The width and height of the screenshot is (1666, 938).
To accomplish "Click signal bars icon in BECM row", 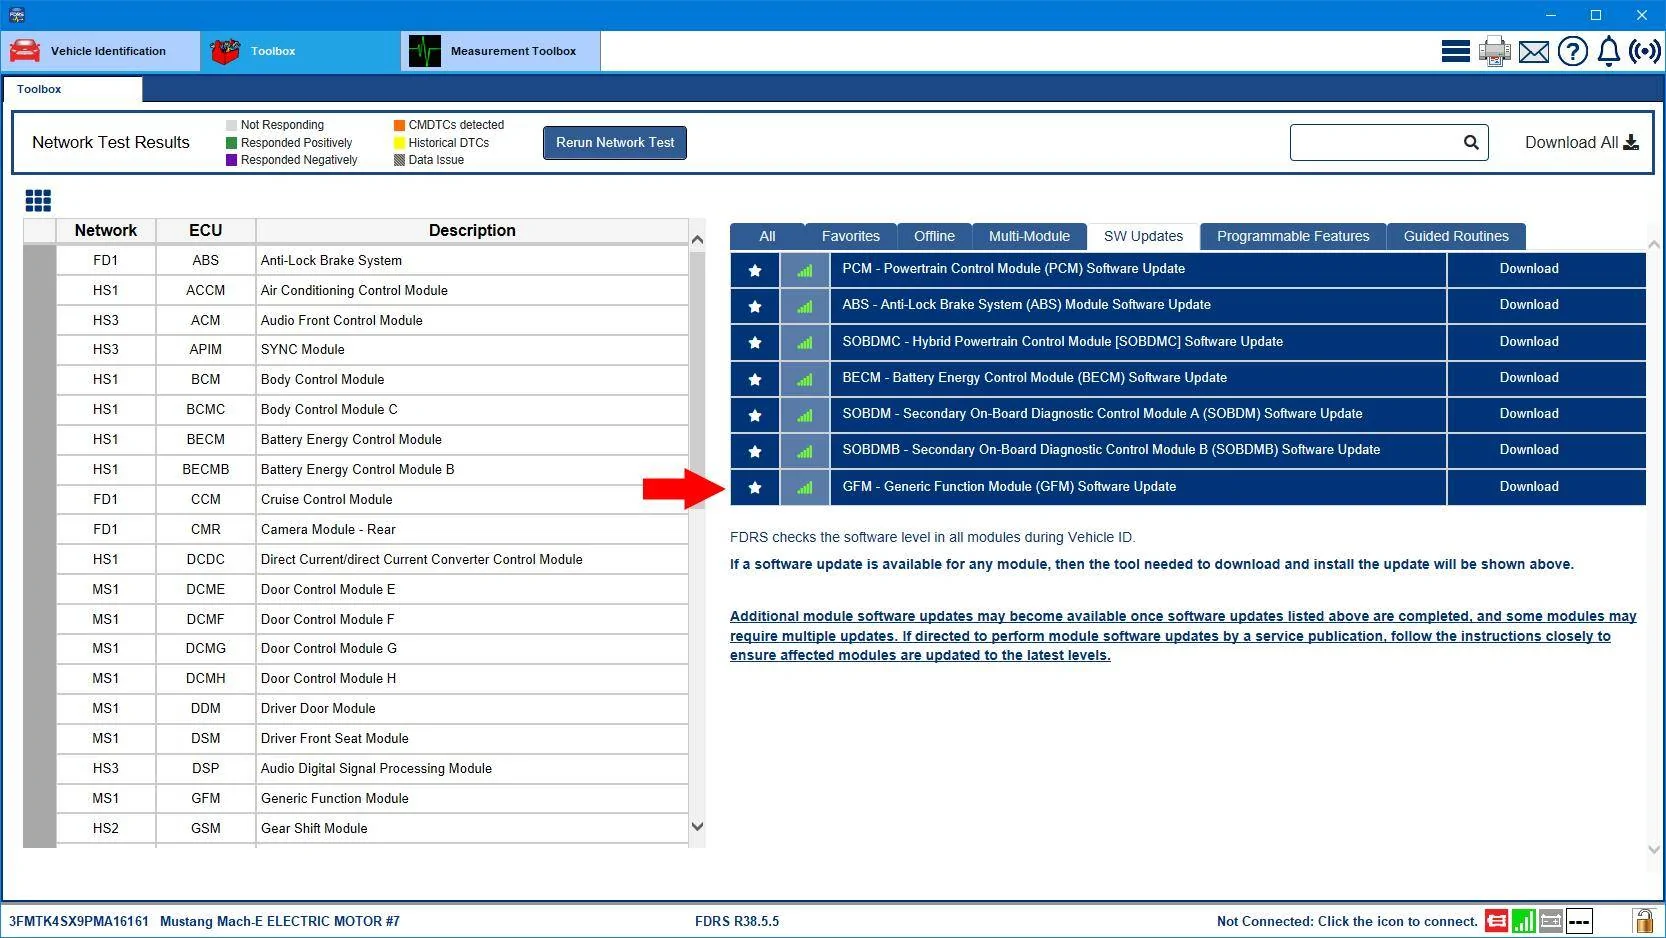I will 805,379.
